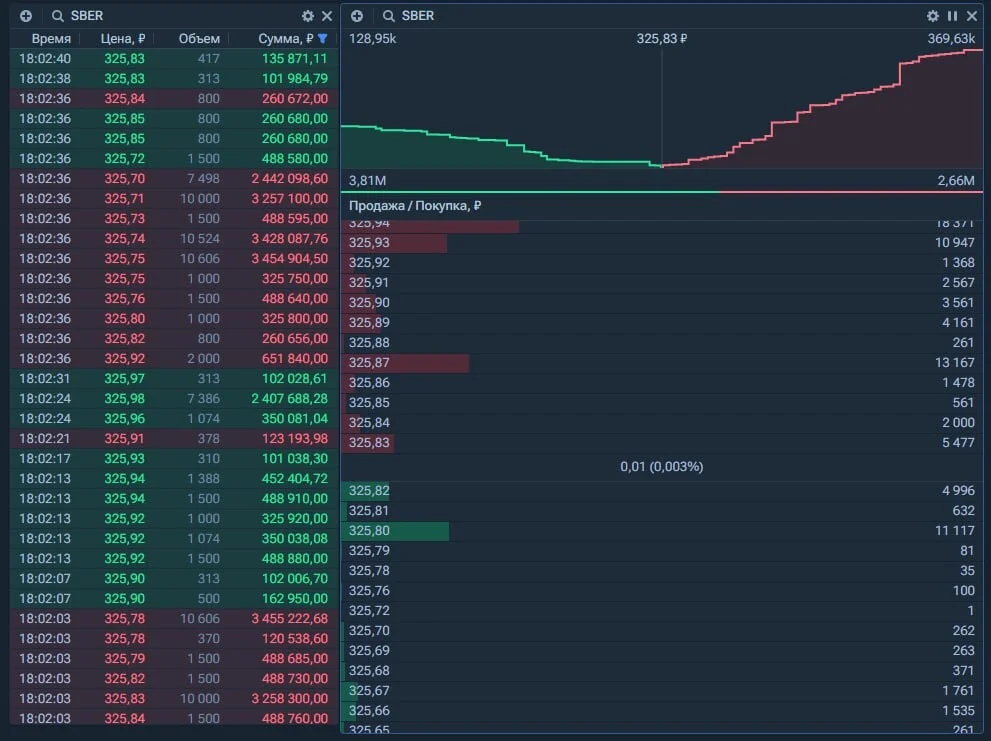Click SBER ticker field in order book panel
The height and width of the screenshot is (741, 991).
click(x=418, y=16)
